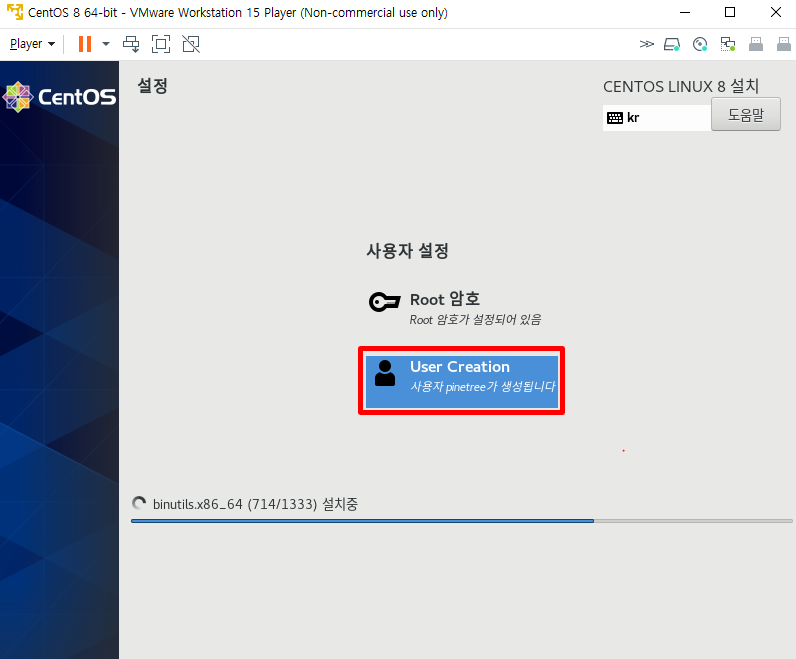Image resolution: width=796 pixels, height=659 pixels.
Task: Expand the power options dropdown arrow
Action: coord(106,44)
